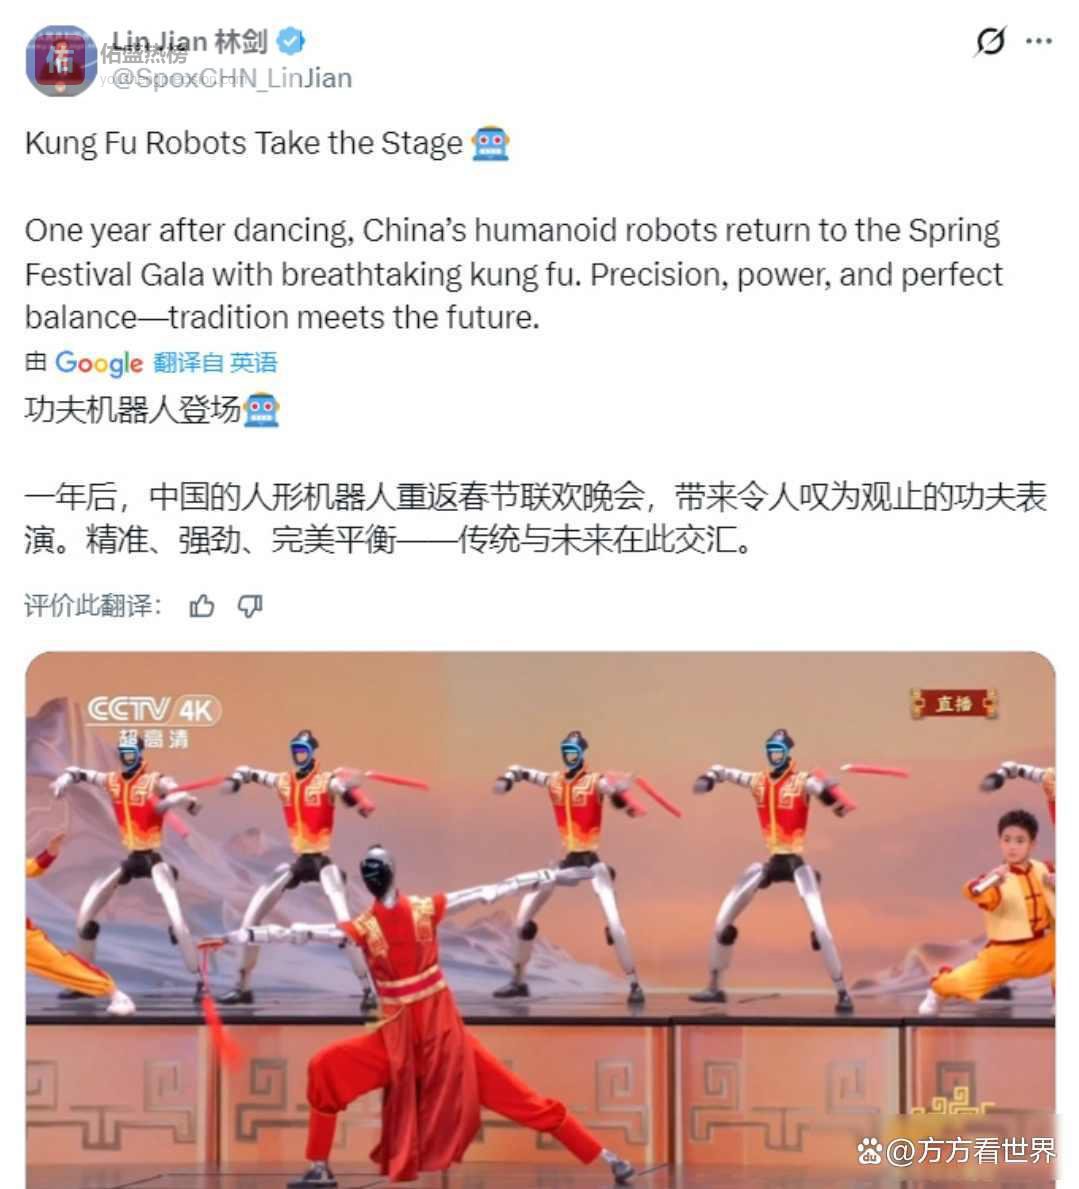This screenshot has height=1189, width=1079.
Task: Click the Grok slash-circle icon
Action: 990,41
